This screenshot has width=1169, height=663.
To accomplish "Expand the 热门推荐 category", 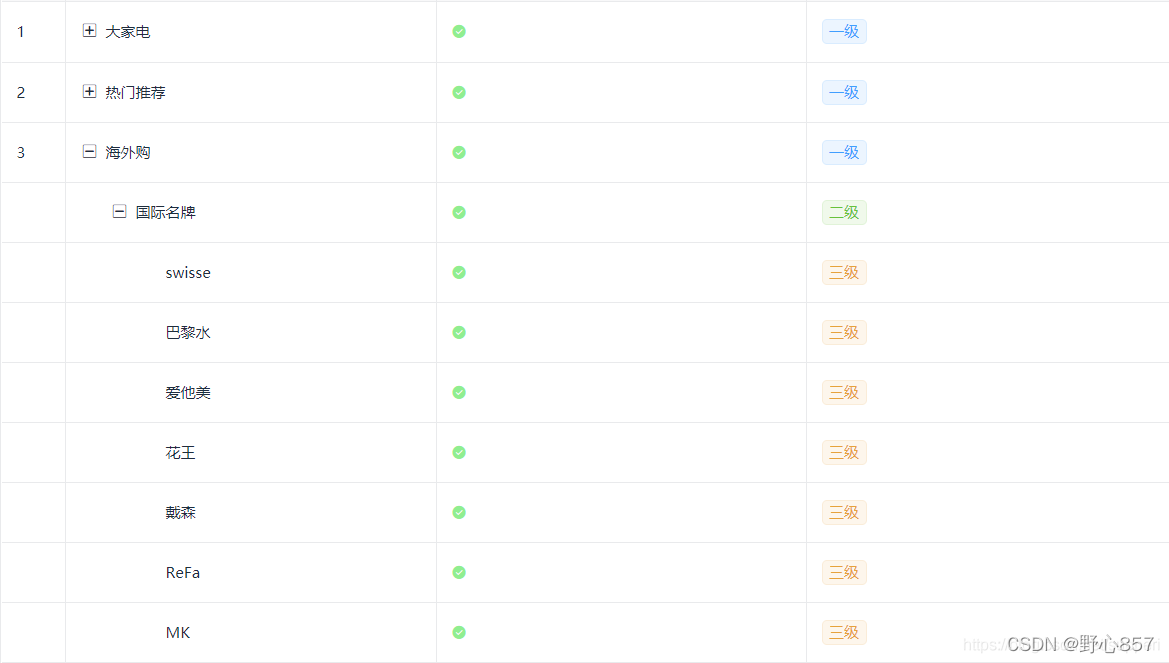I will [x=87, y=92].
